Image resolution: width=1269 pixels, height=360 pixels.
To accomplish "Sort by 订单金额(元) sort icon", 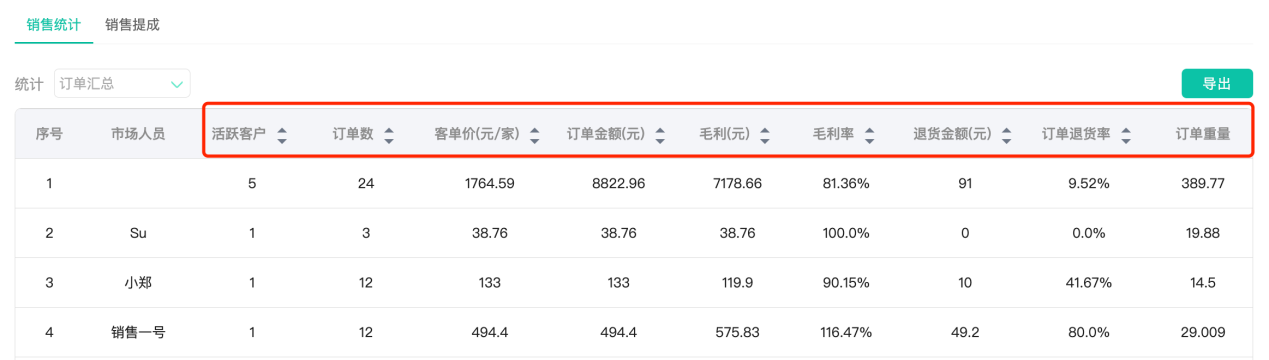I will tap(660, 135).
